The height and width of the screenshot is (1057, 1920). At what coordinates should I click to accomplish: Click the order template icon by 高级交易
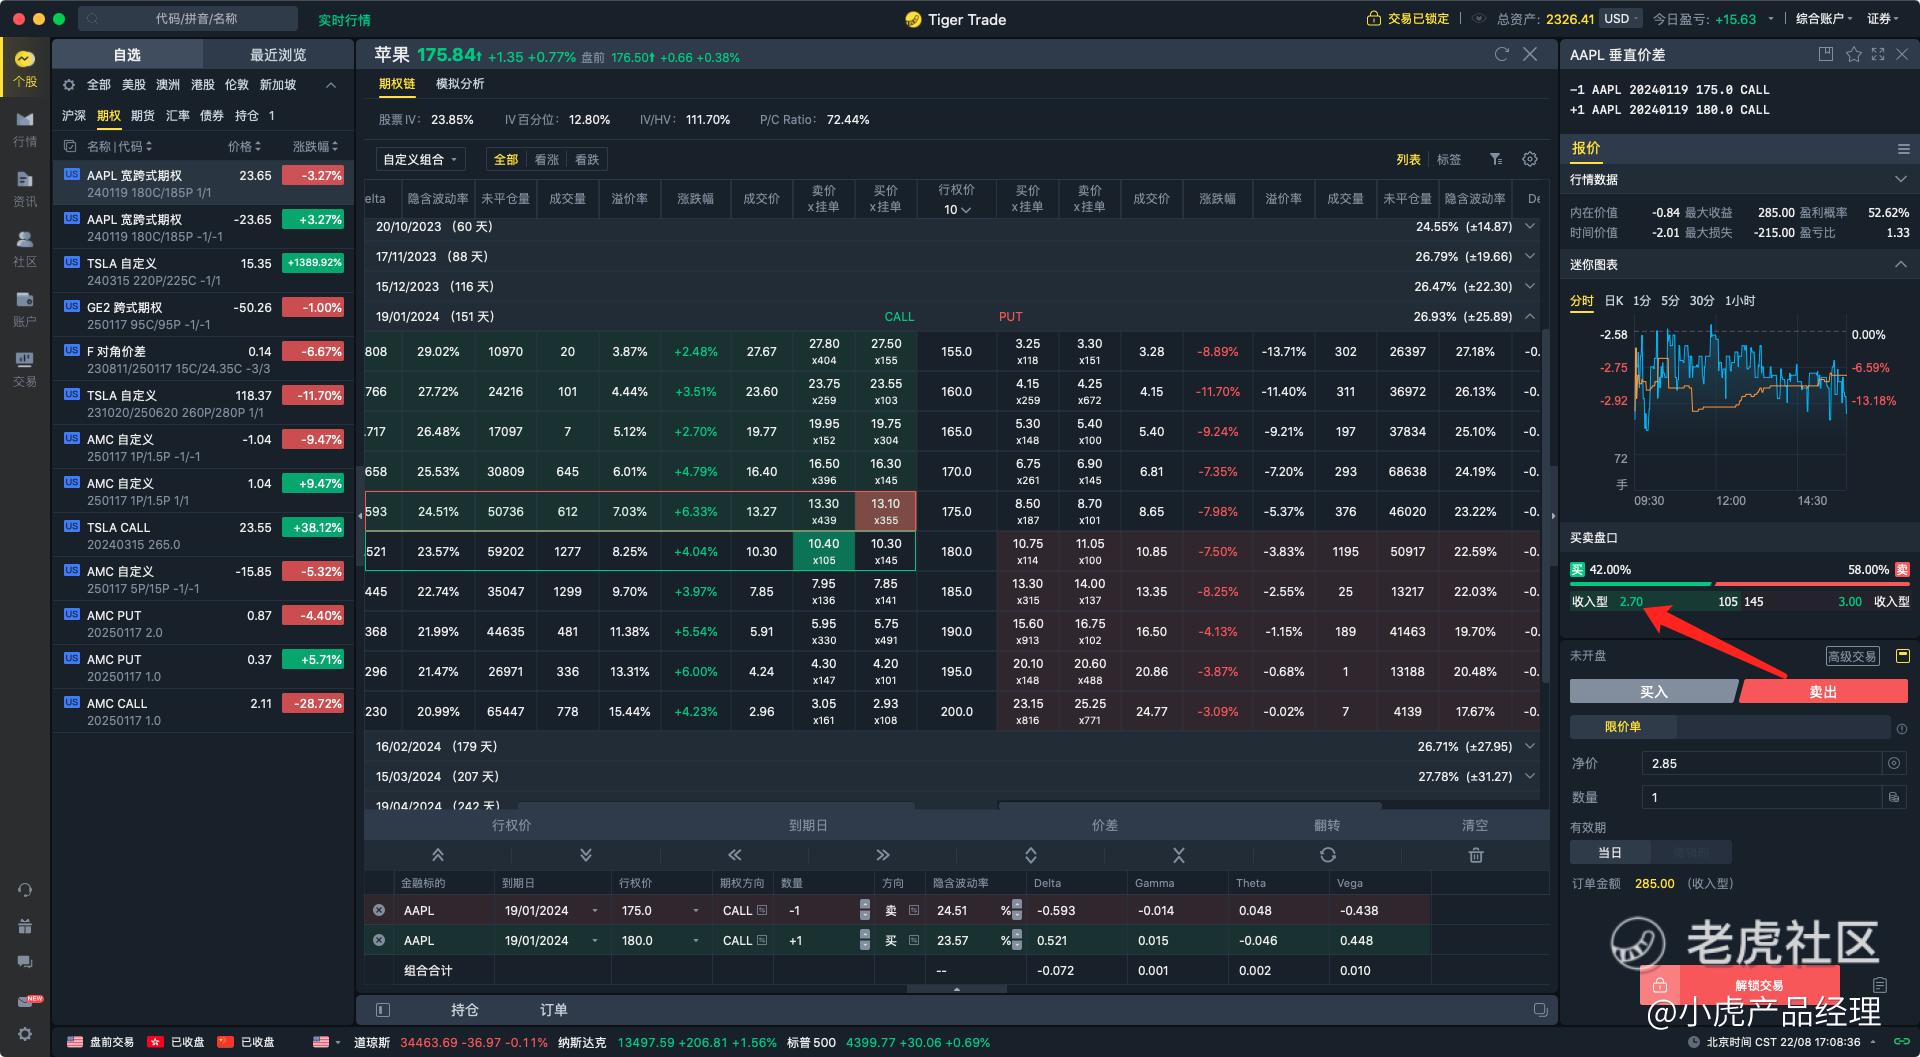click(1903, 656)
